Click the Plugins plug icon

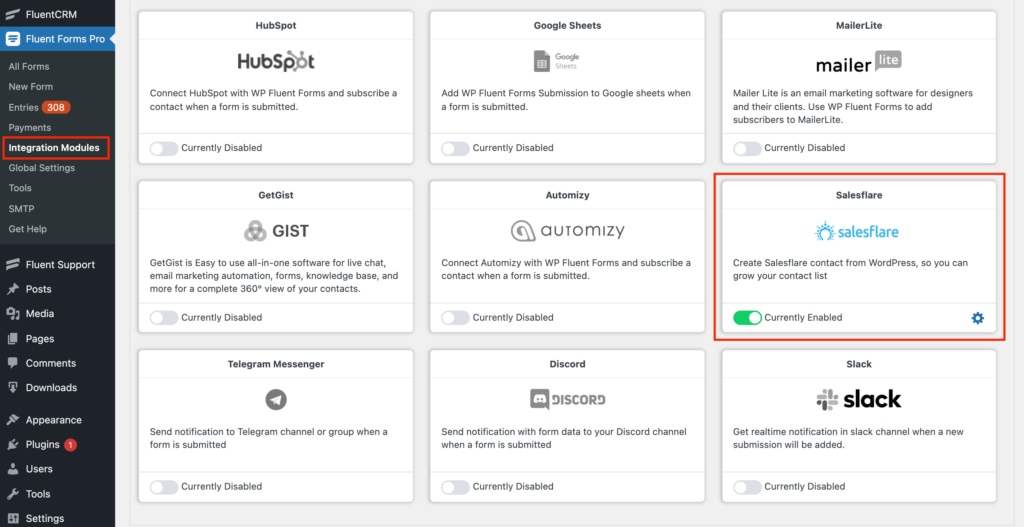click(x=12, y=445)
